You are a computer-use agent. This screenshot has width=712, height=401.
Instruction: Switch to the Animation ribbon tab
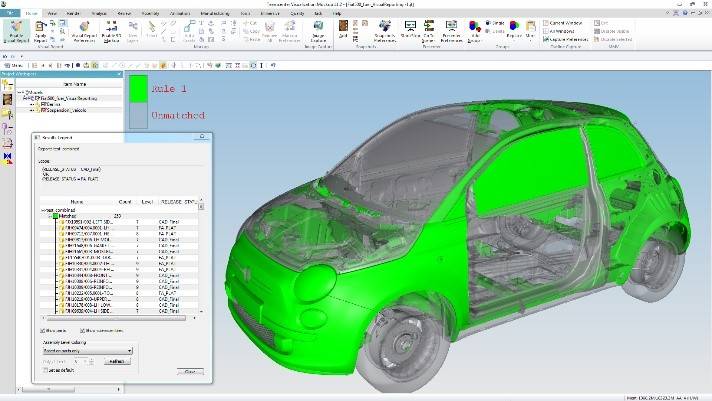coord(179,13)
